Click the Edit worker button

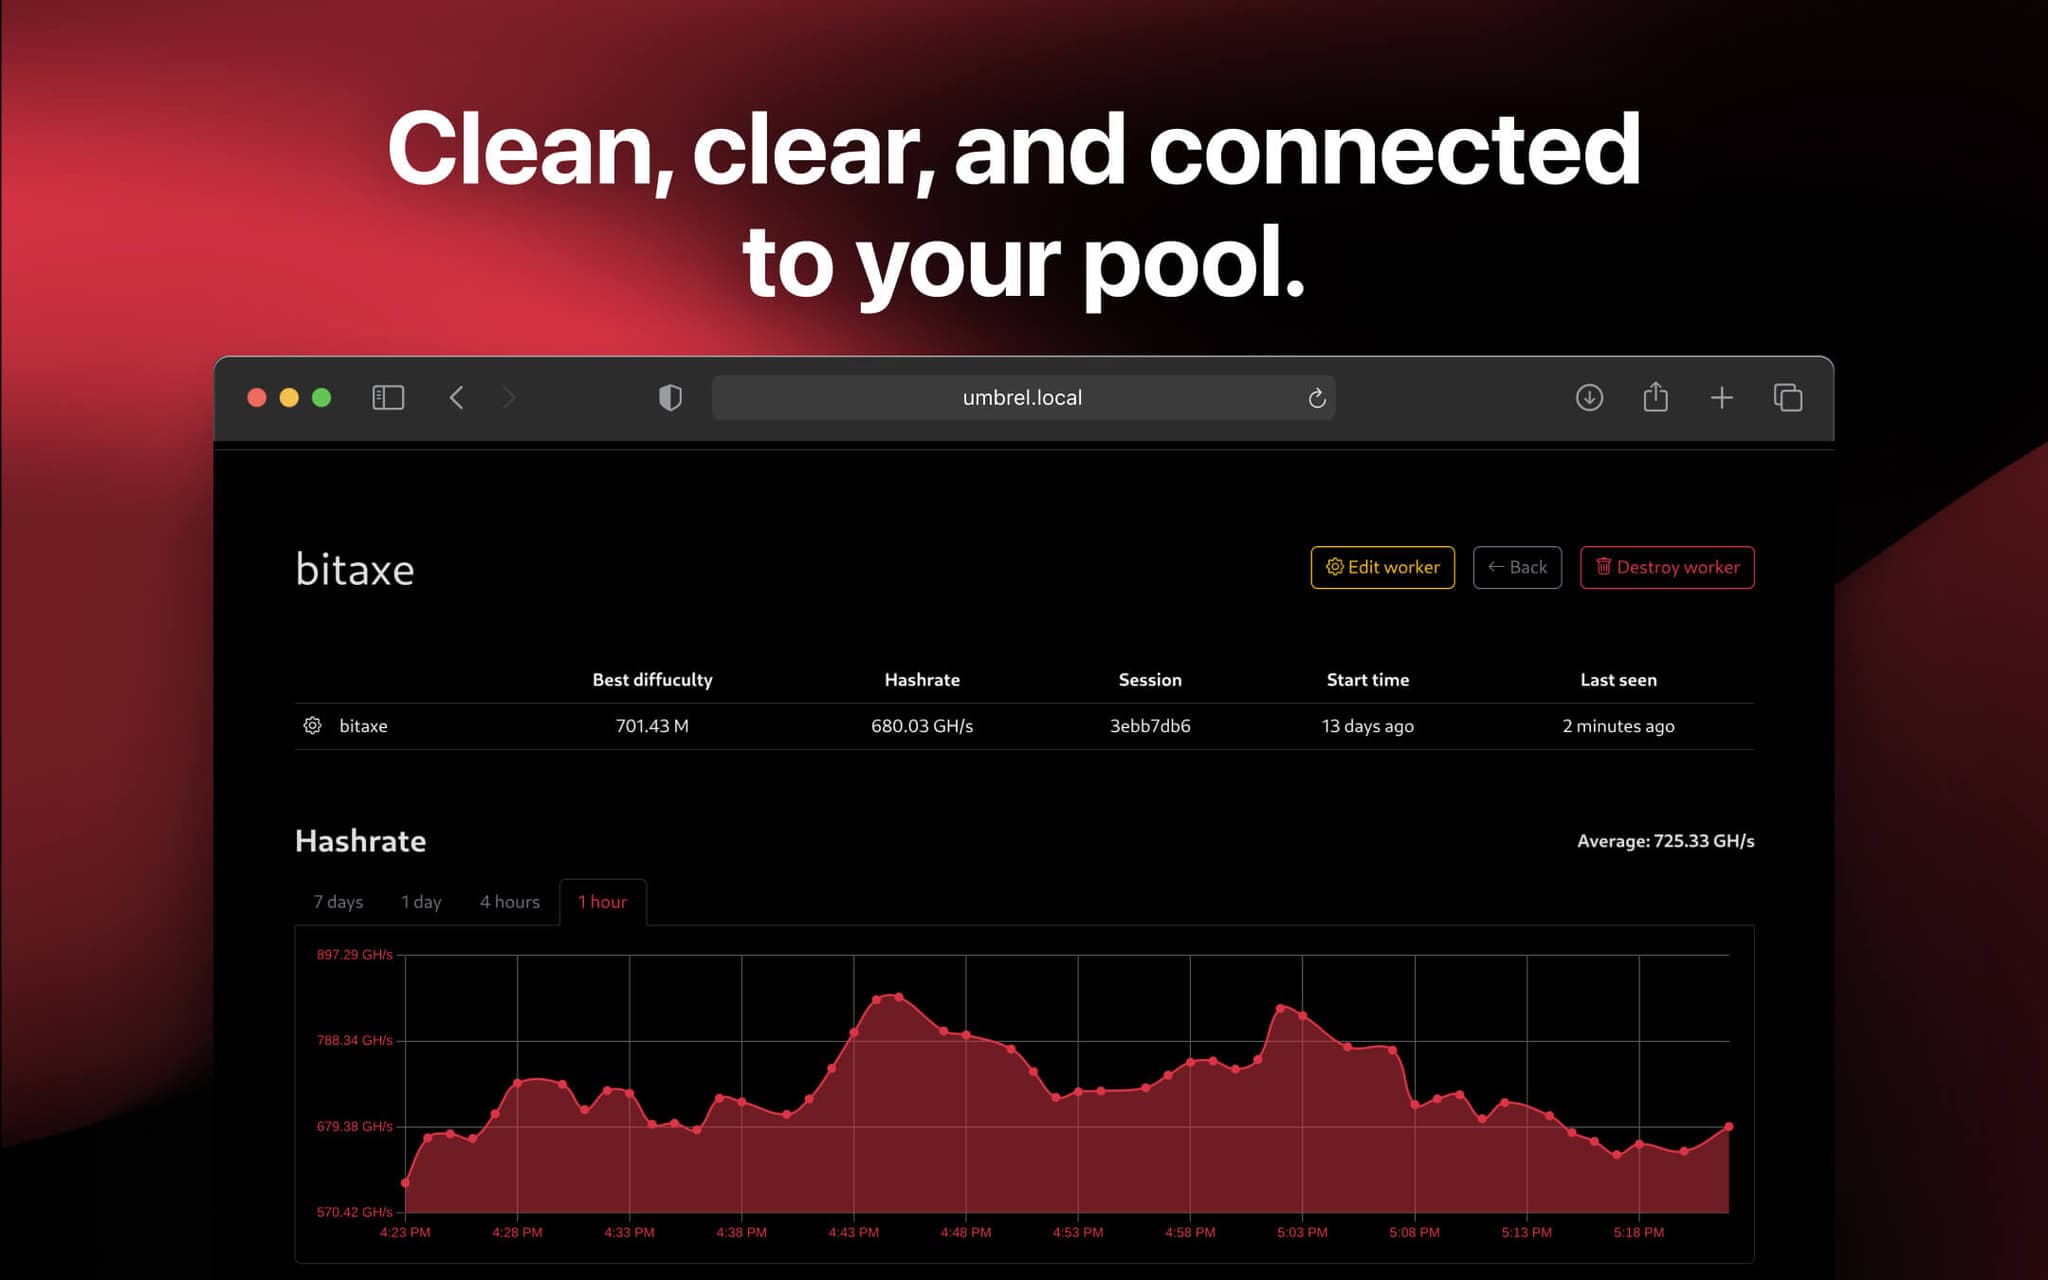click(x=1383, y=567)
